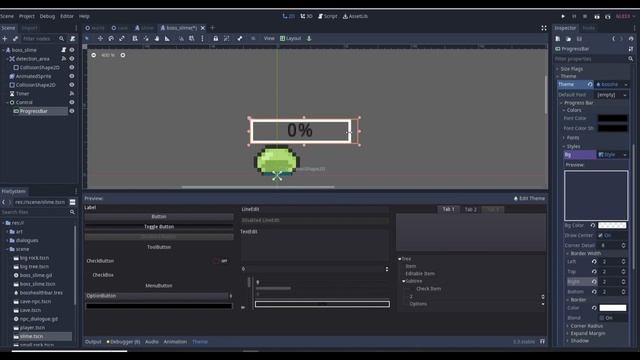This screenshot has height=360, width=640.
Task: Toggle visibility of Control node
Action: click(72, 102)
